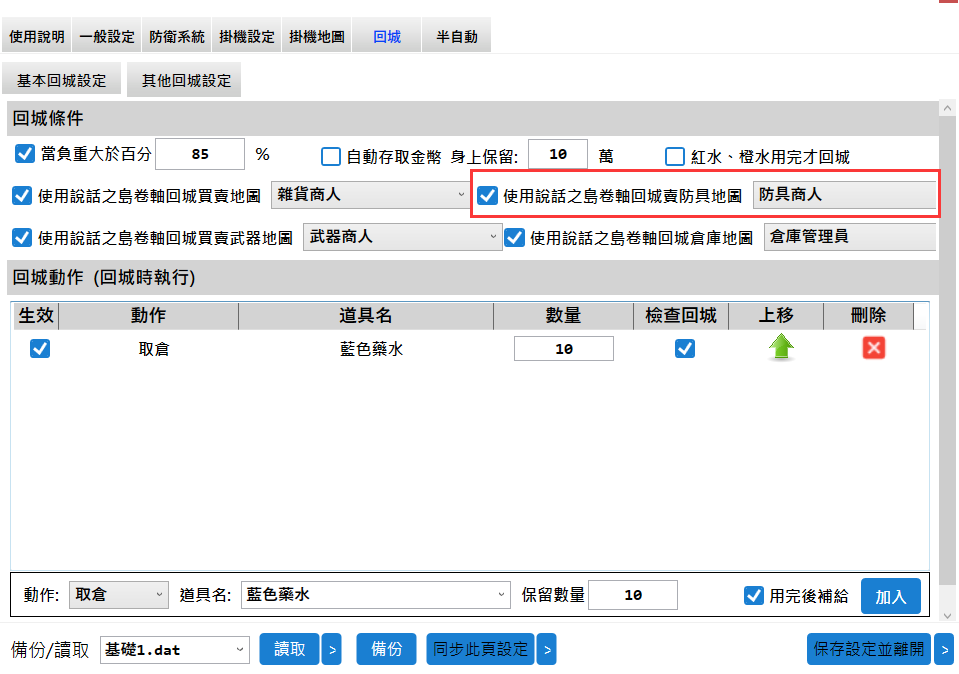Select 其他回城設定 sub-tab
The width and height of the screenshot is (959, 674).
point(186,81)
